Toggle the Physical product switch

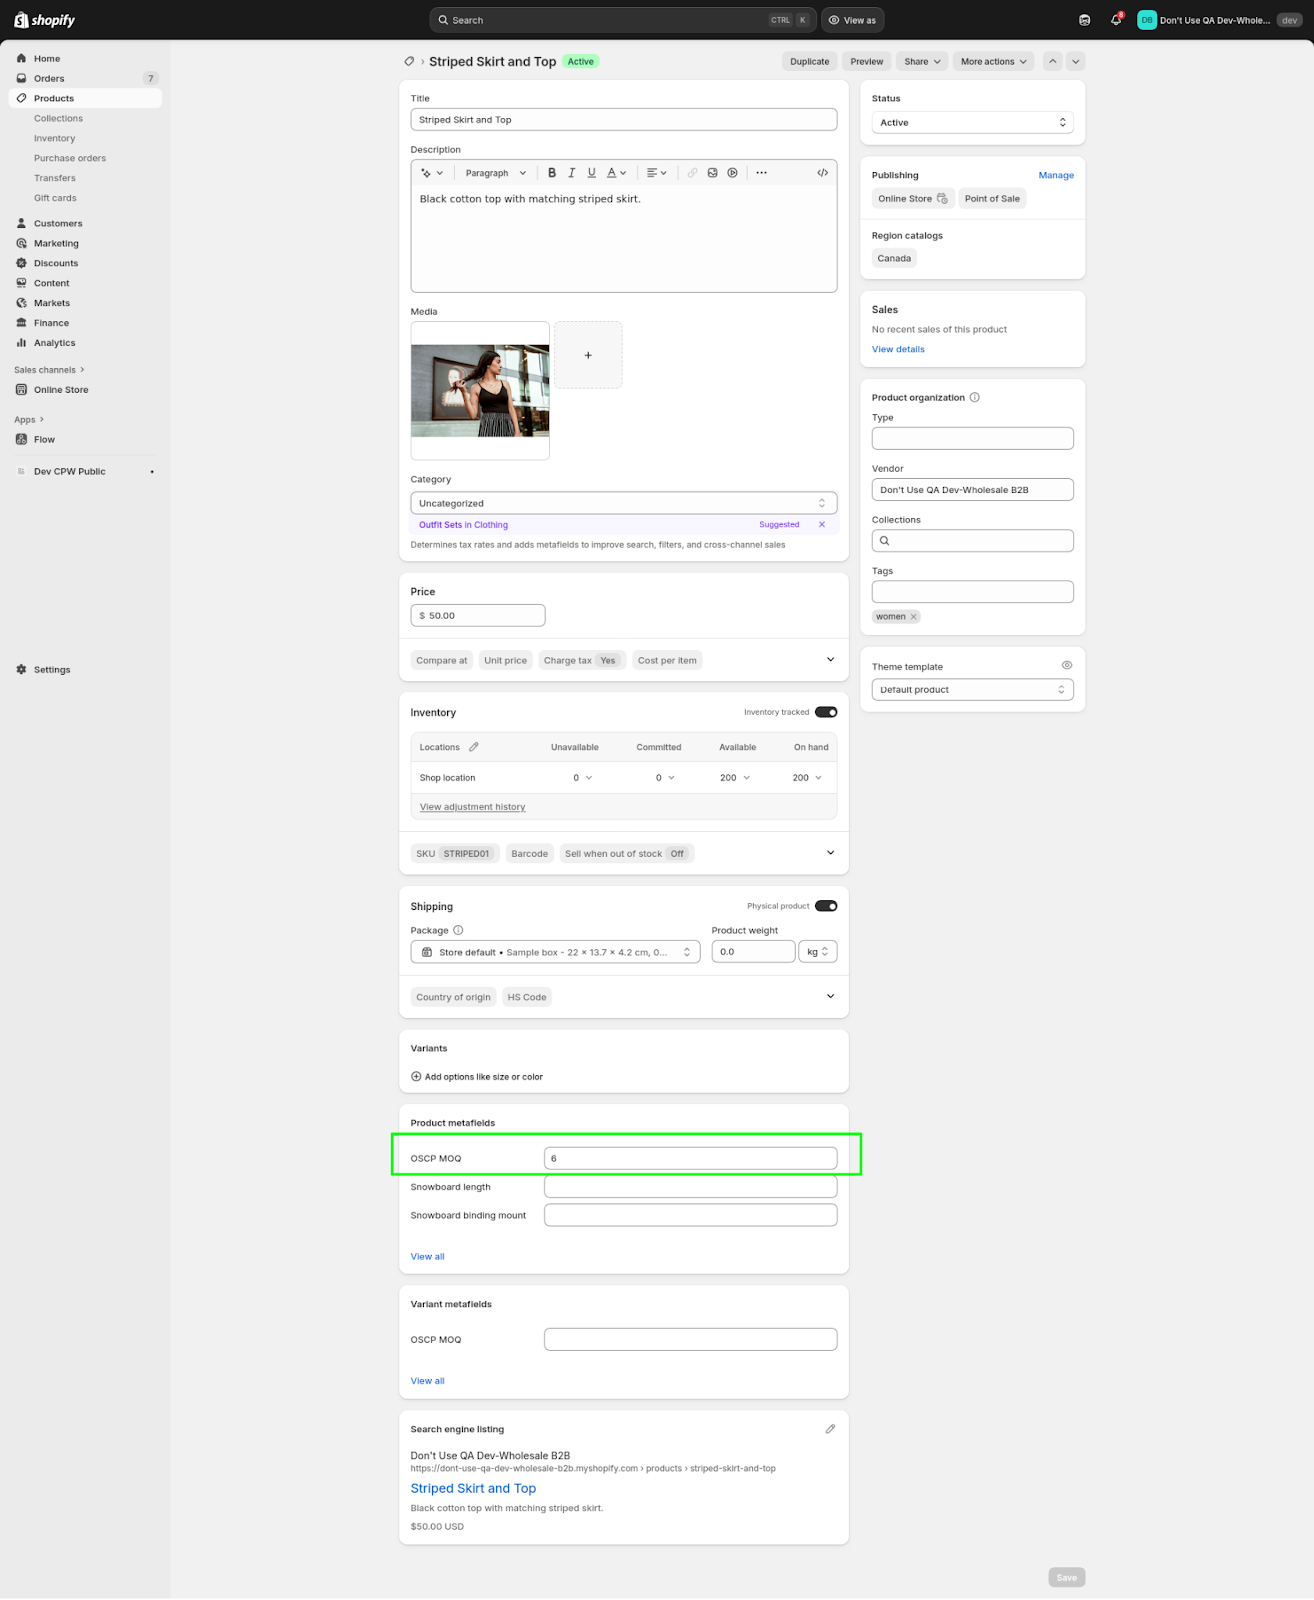826,906
